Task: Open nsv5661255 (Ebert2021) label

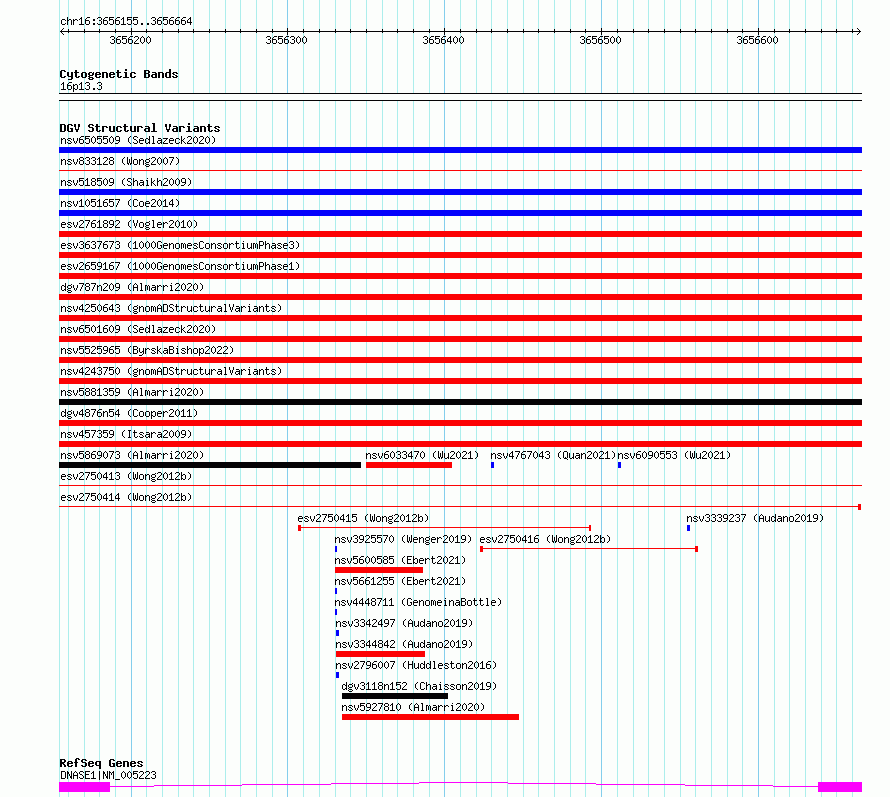Action: pyautogui.click(x=400, y=581)
